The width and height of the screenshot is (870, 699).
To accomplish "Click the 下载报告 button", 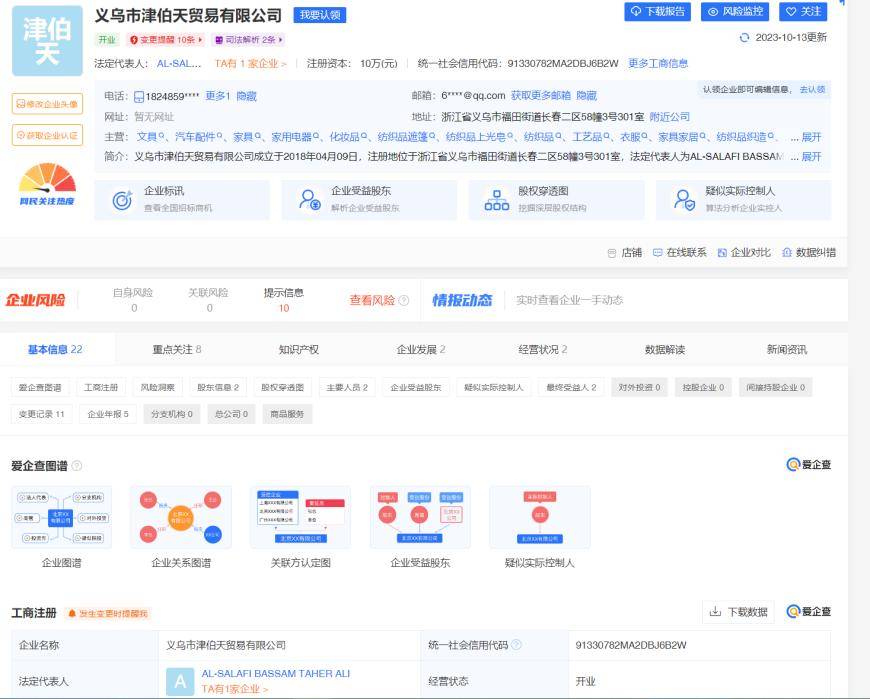I will (x=657, y=12).
